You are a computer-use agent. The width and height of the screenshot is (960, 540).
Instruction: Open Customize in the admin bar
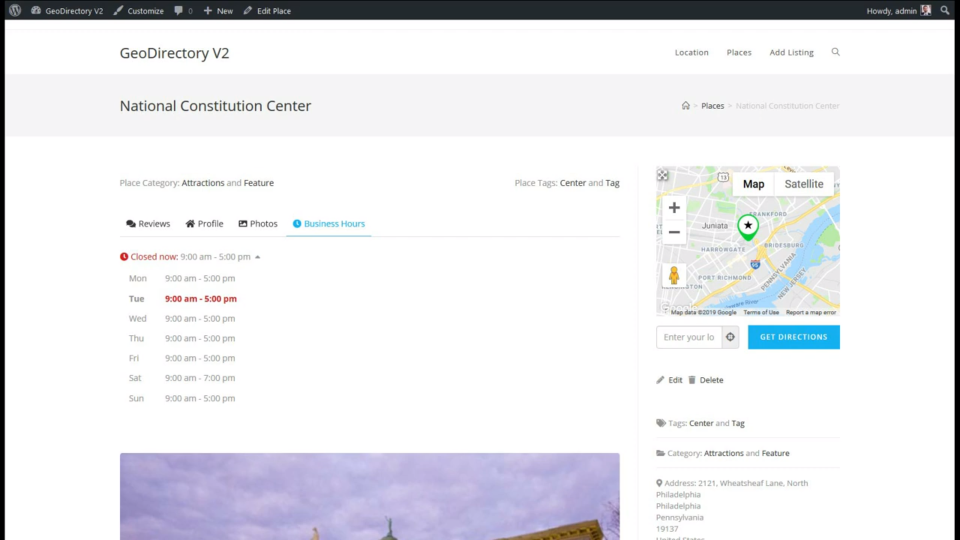pos(139,10)
